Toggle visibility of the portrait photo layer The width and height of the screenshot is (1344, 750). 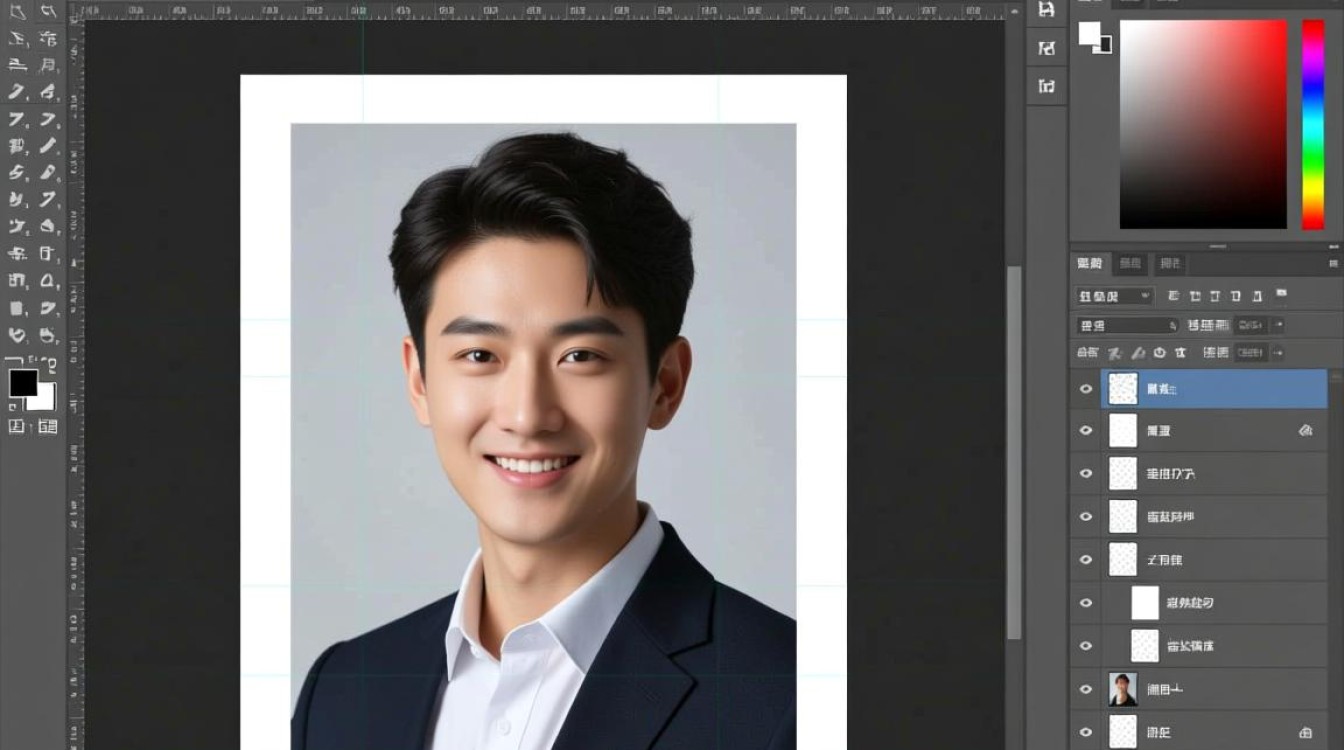click(1086, 689)
